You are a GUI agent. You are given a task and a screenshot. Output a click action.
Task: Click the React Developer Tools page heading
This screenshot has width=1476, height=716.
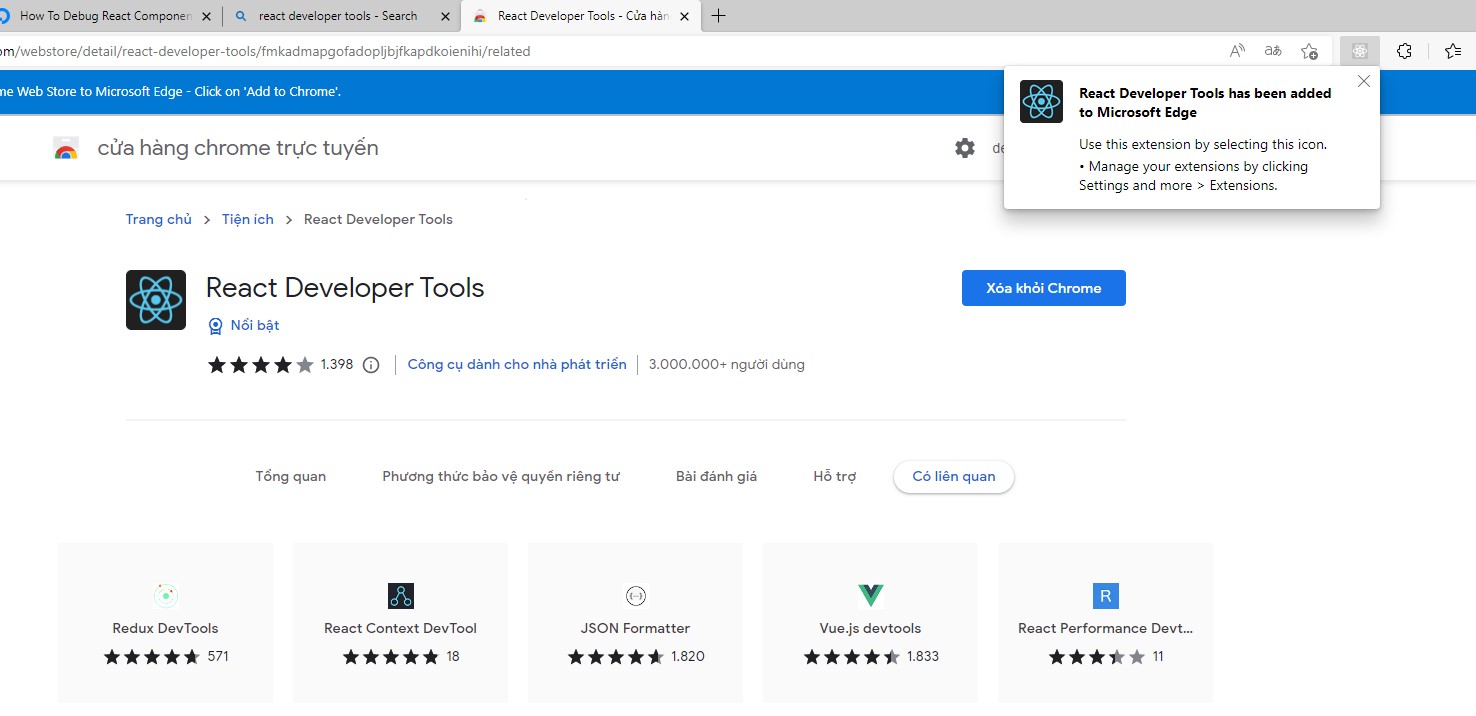click(x=345, y=288)
